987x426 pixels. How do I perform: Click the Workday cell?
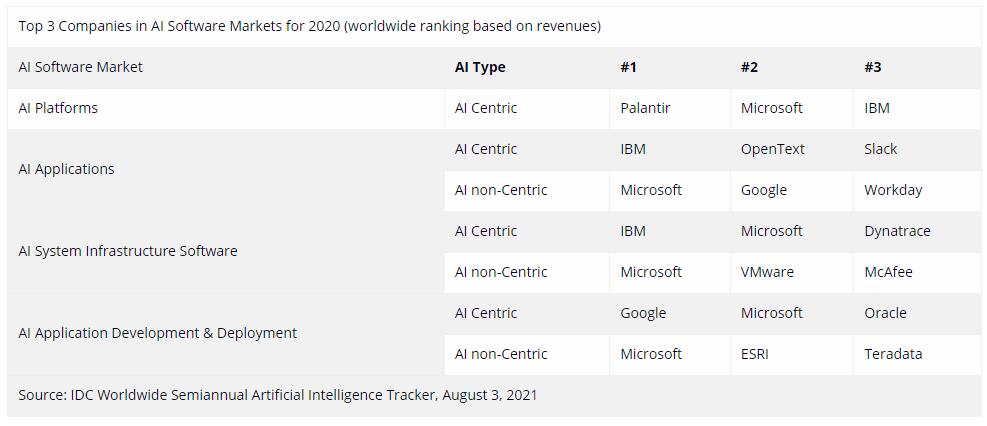click(893, 190)
